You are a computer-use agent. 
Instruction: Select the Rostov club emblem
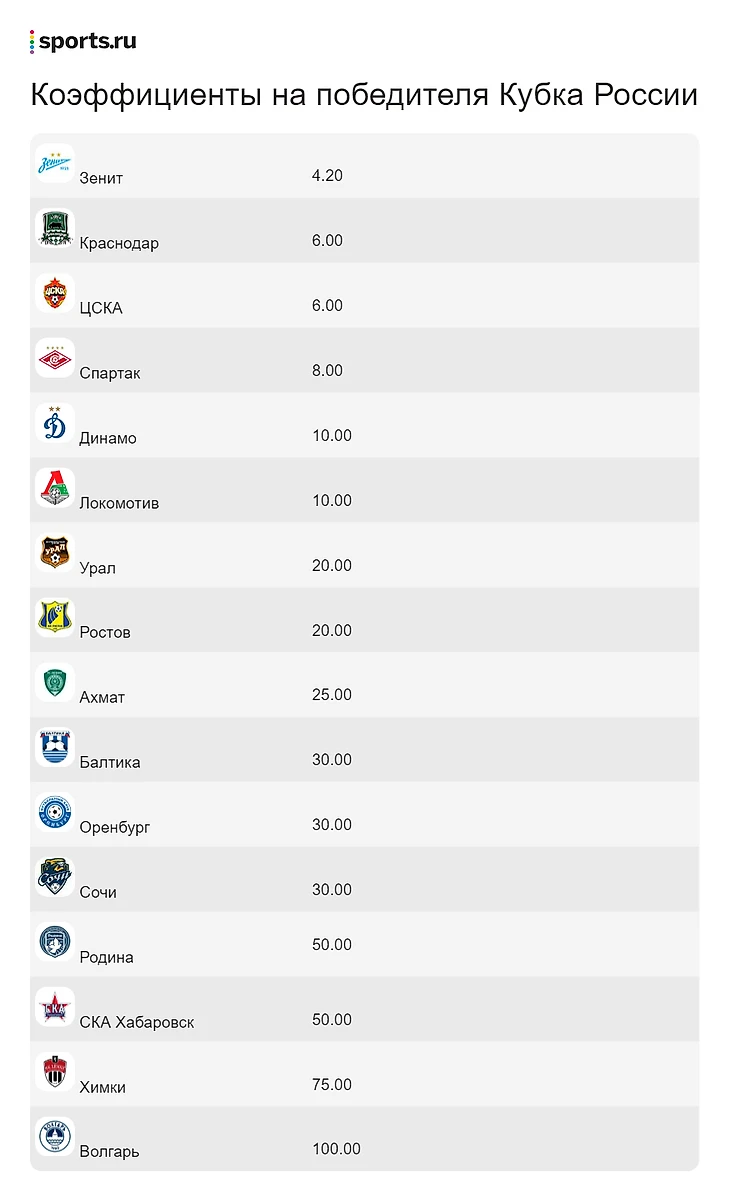[x=55, y=618]
